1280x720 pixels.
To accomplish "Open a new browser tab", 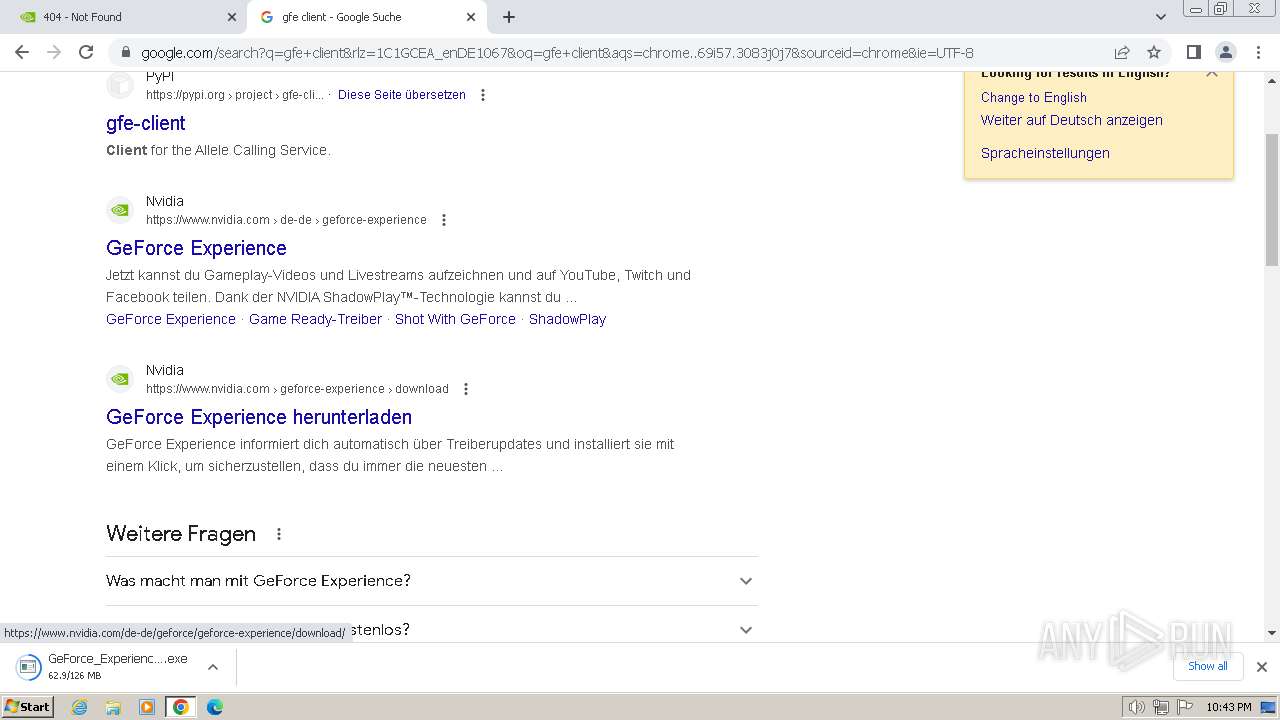I will tap(509, 17).
